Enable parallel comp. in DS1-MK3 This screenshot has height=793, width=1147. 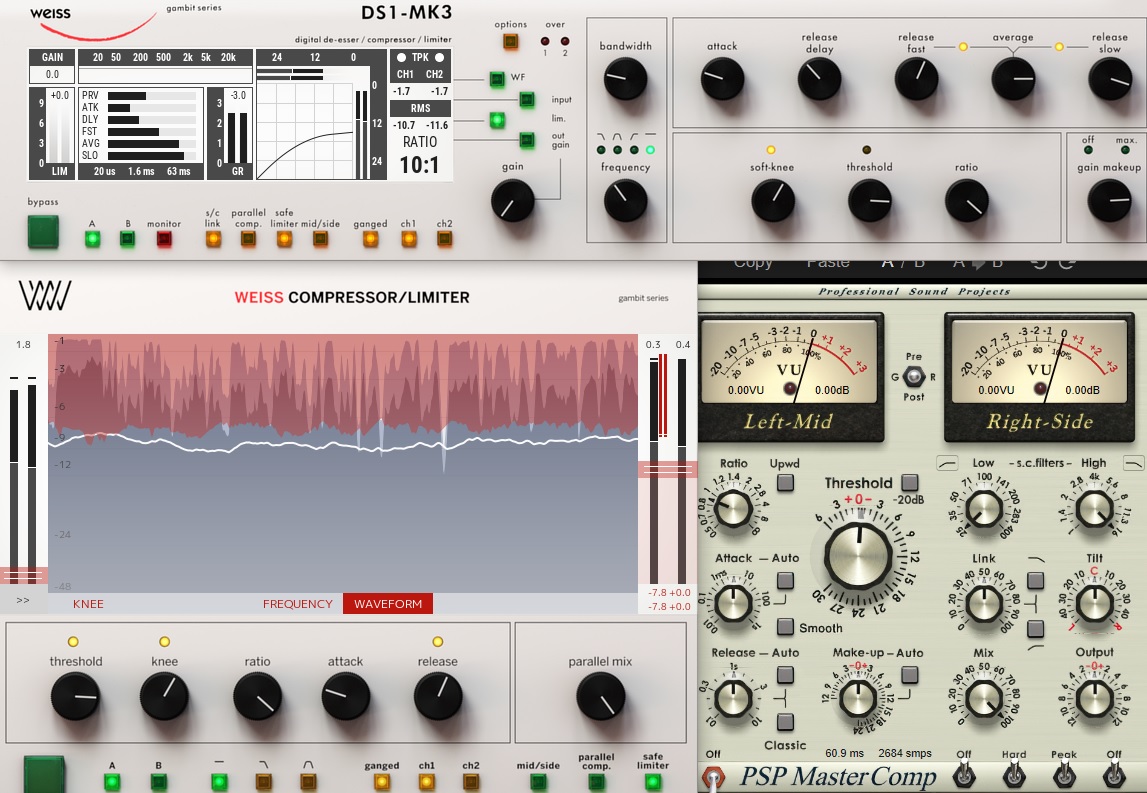pos(248,238)
